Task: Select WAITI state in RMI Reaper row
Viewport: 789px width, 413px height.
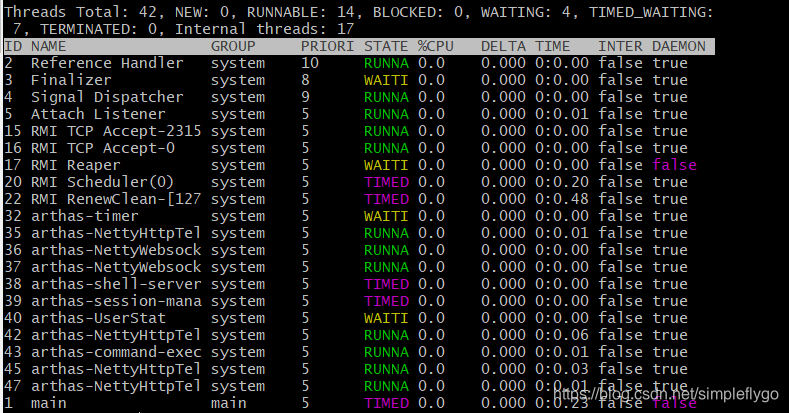Action: click(386, 166)
